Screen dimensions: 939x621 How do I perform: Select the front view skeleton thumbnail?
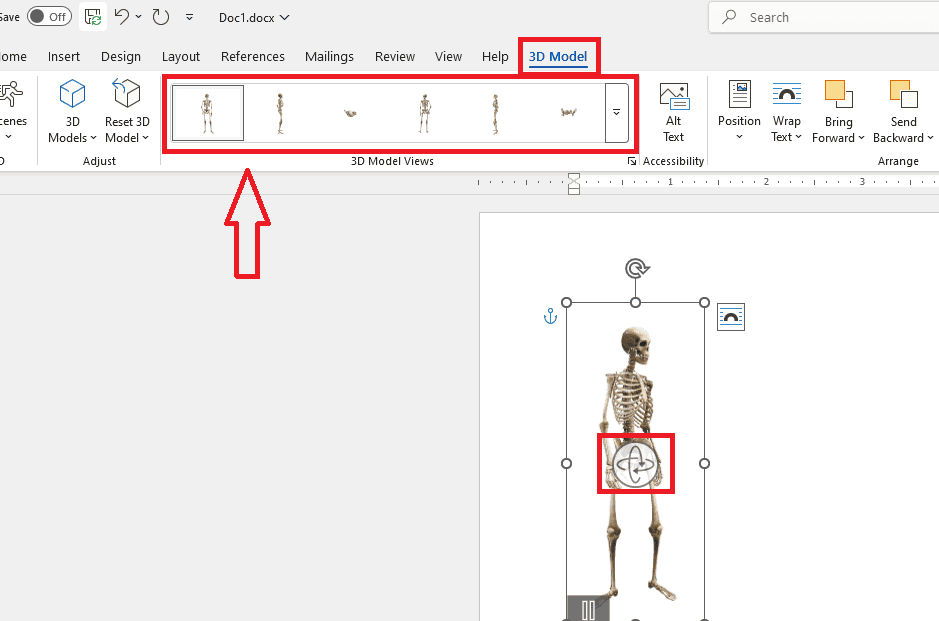tap(207, 113)
